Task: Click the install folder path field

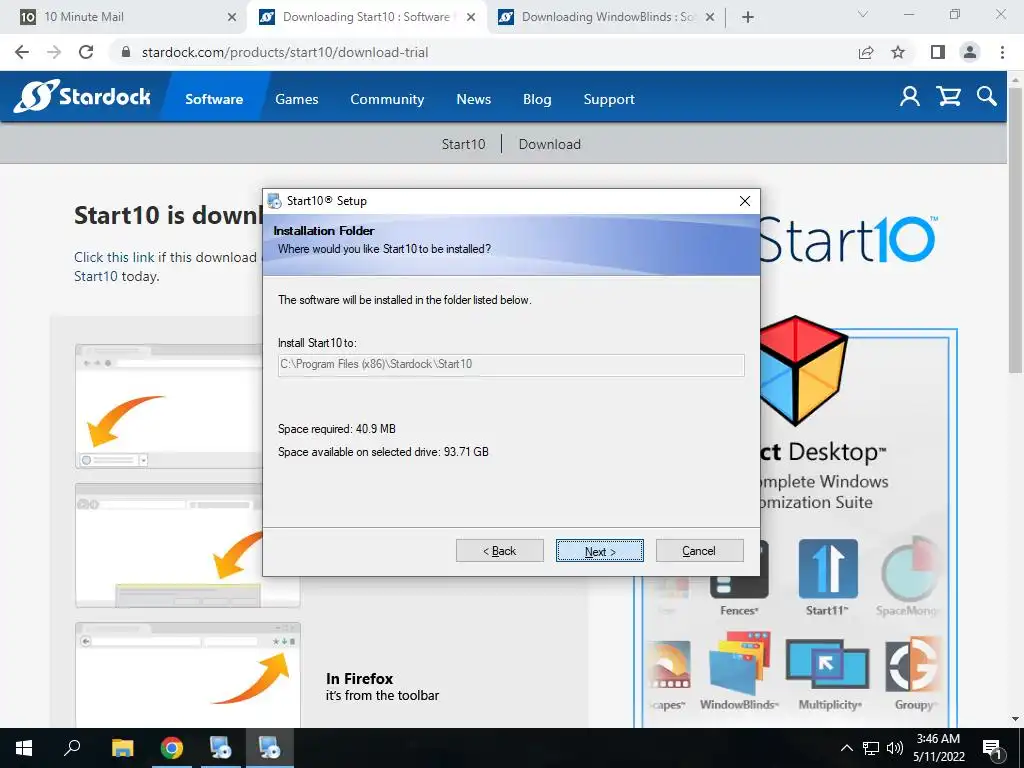Action: 511,364
